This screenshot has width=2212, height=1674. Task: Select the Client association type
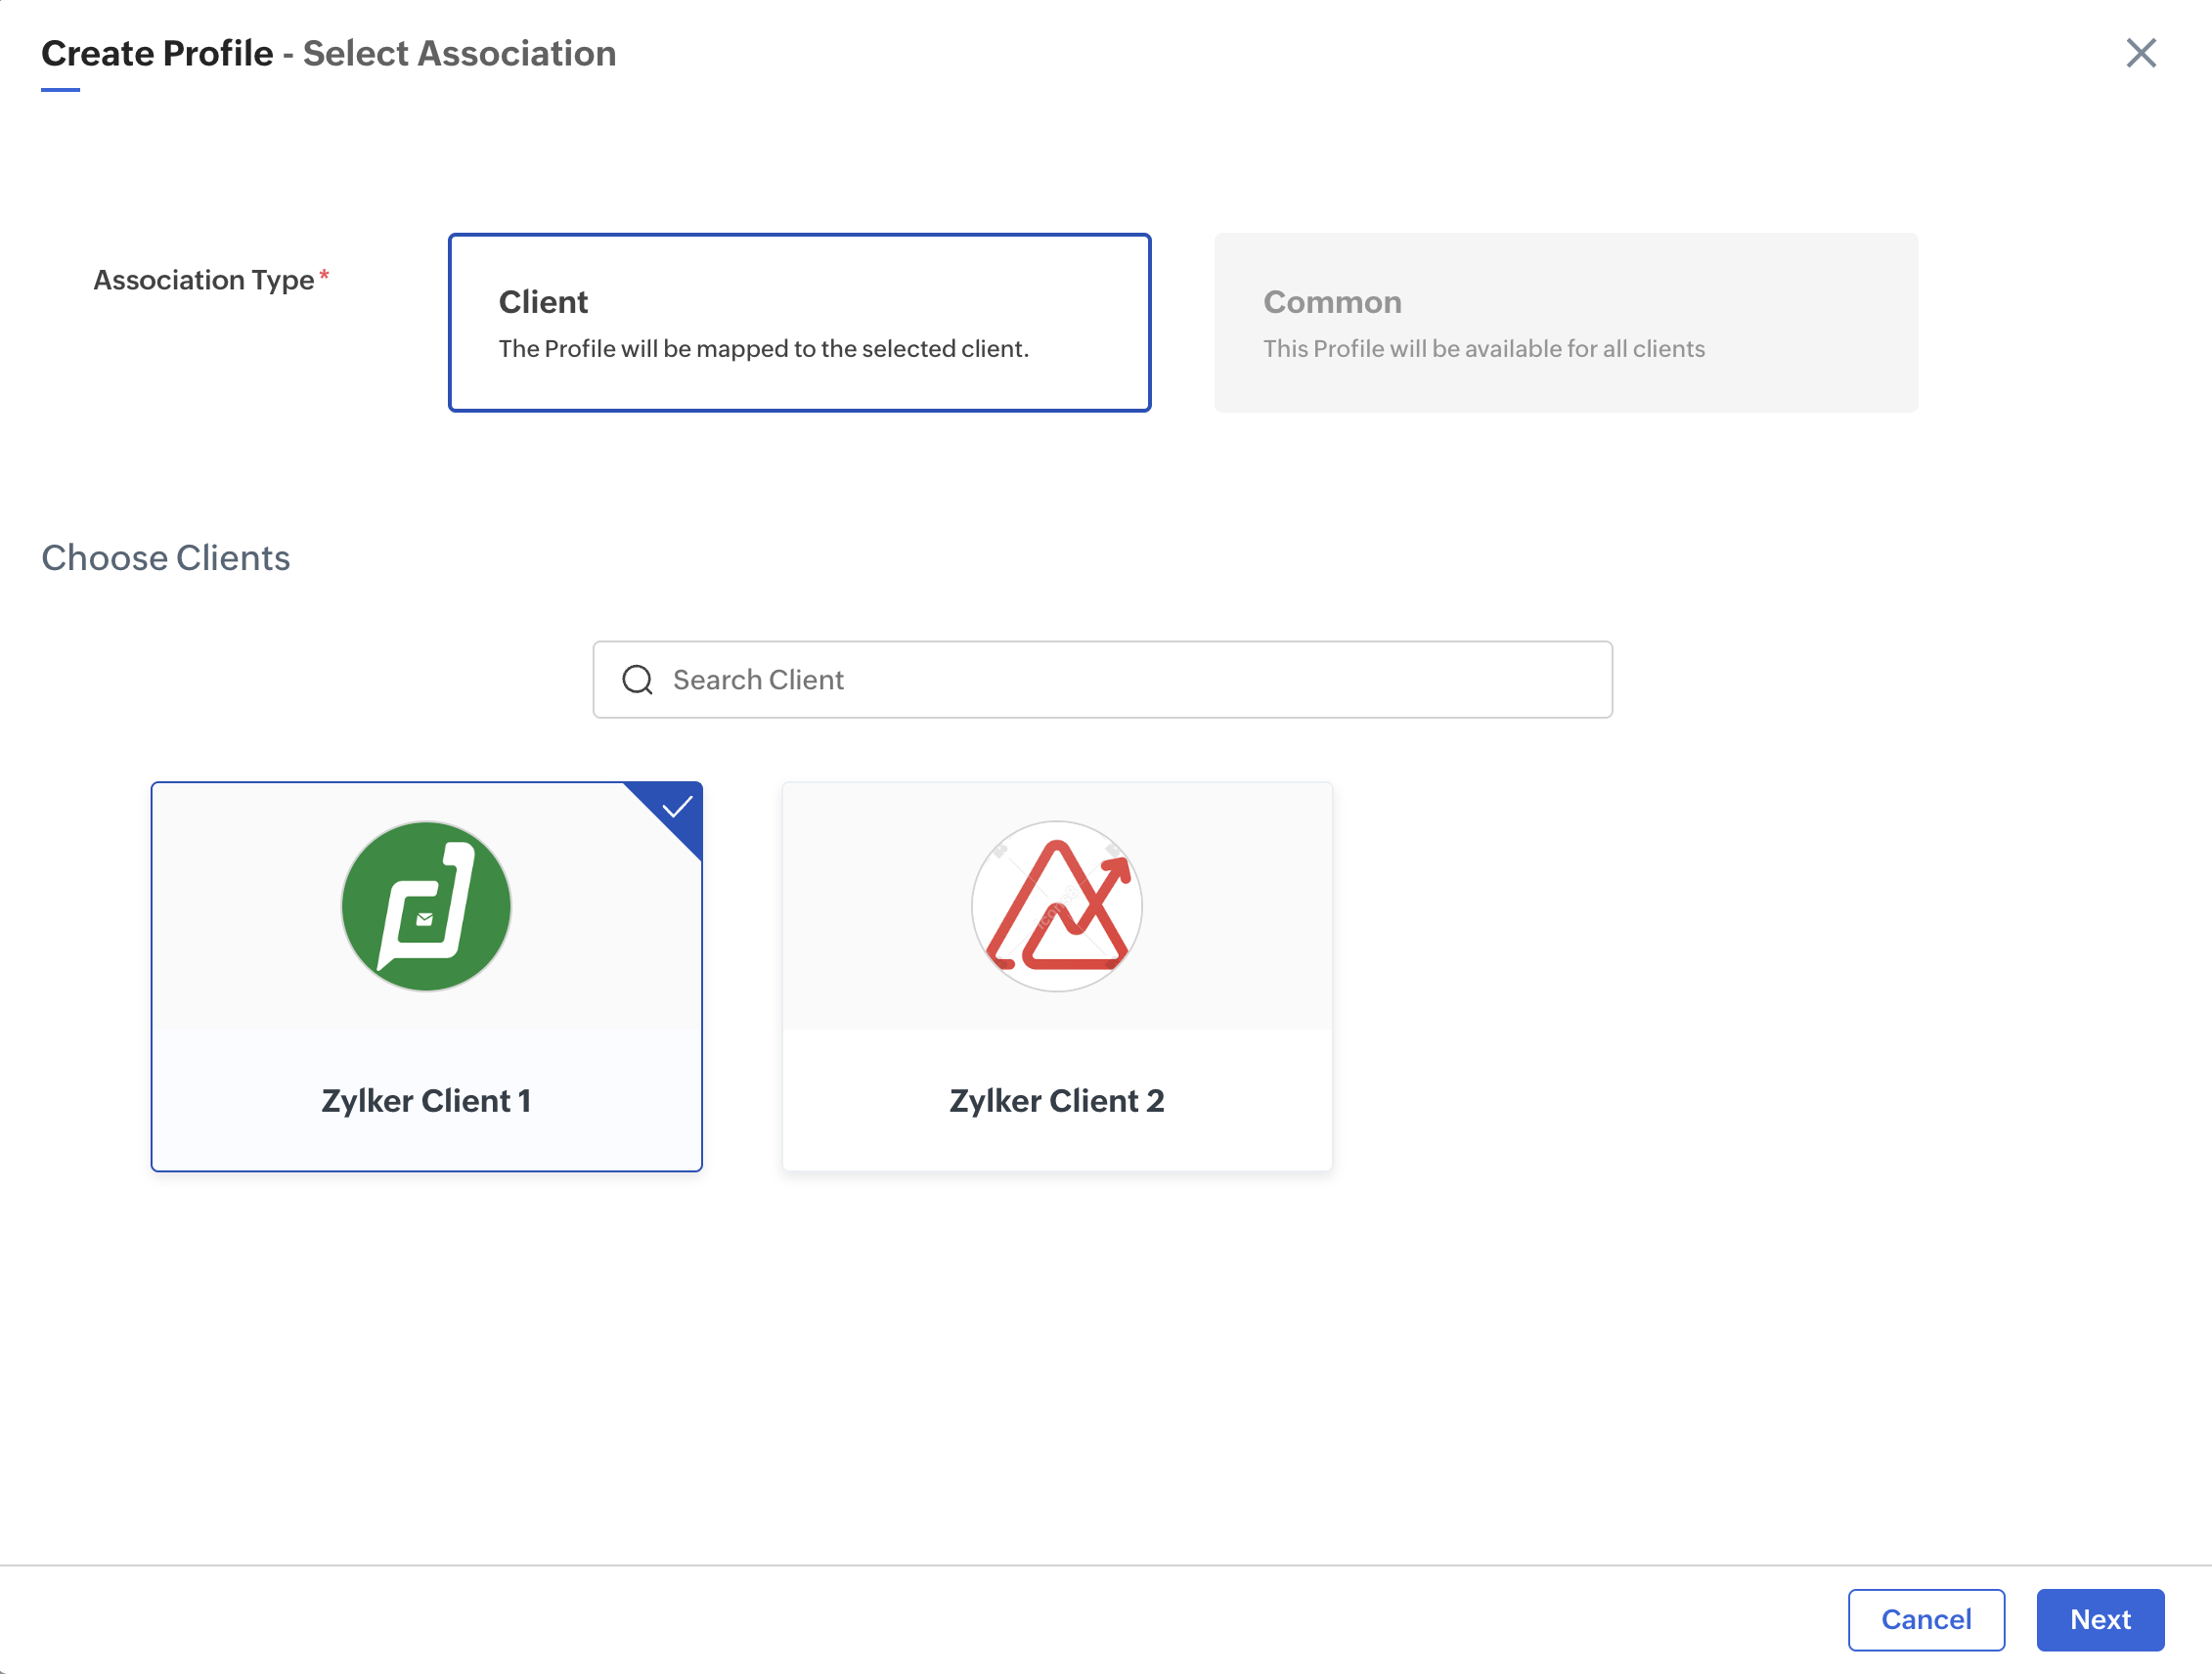tap(799, 322)
